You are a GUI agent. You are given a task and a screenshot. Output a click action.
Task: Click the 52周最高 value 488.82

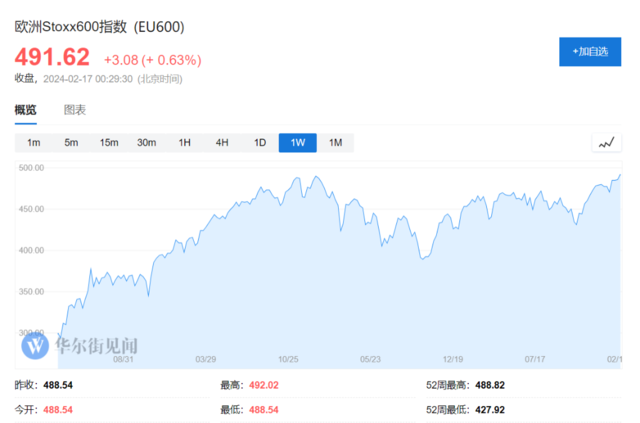490,385
